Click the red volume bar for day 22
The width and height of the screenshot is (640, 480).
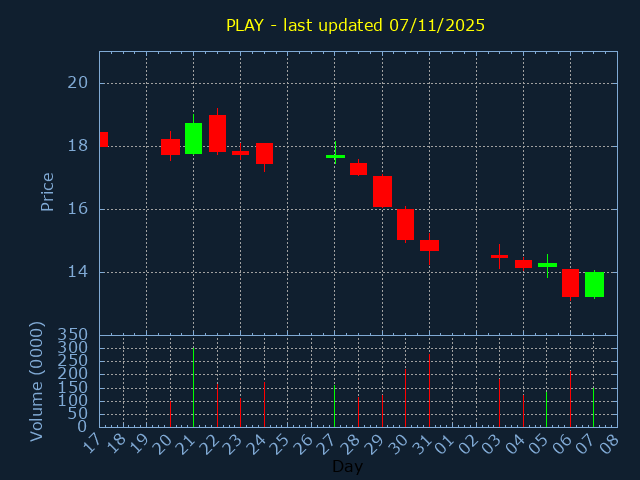218,405
